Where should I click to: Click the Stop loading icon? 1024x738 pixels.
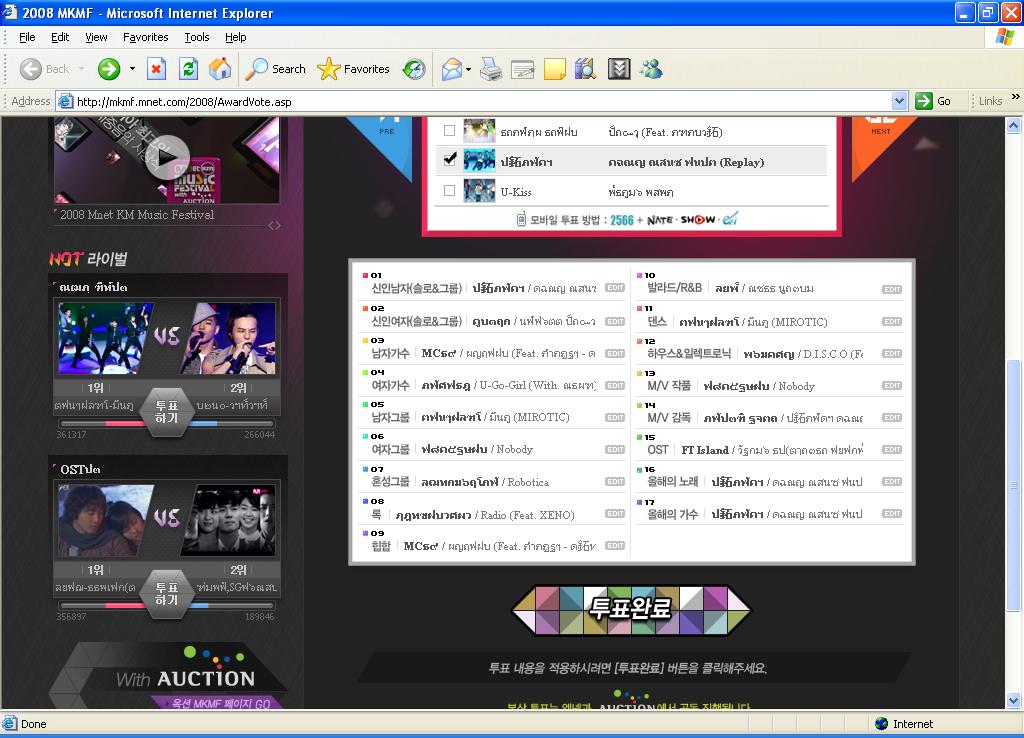[x=156, y=69]
